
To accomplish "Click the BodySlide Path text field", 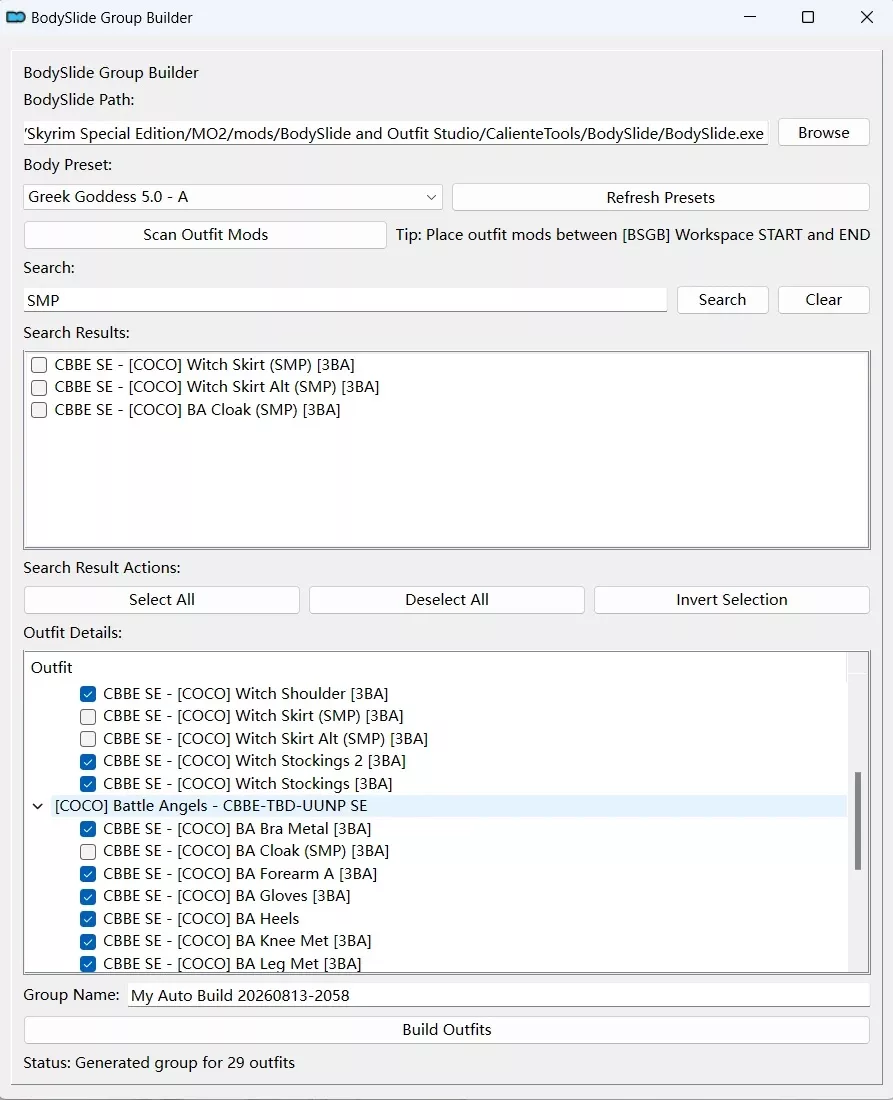I will pos(396,133).
